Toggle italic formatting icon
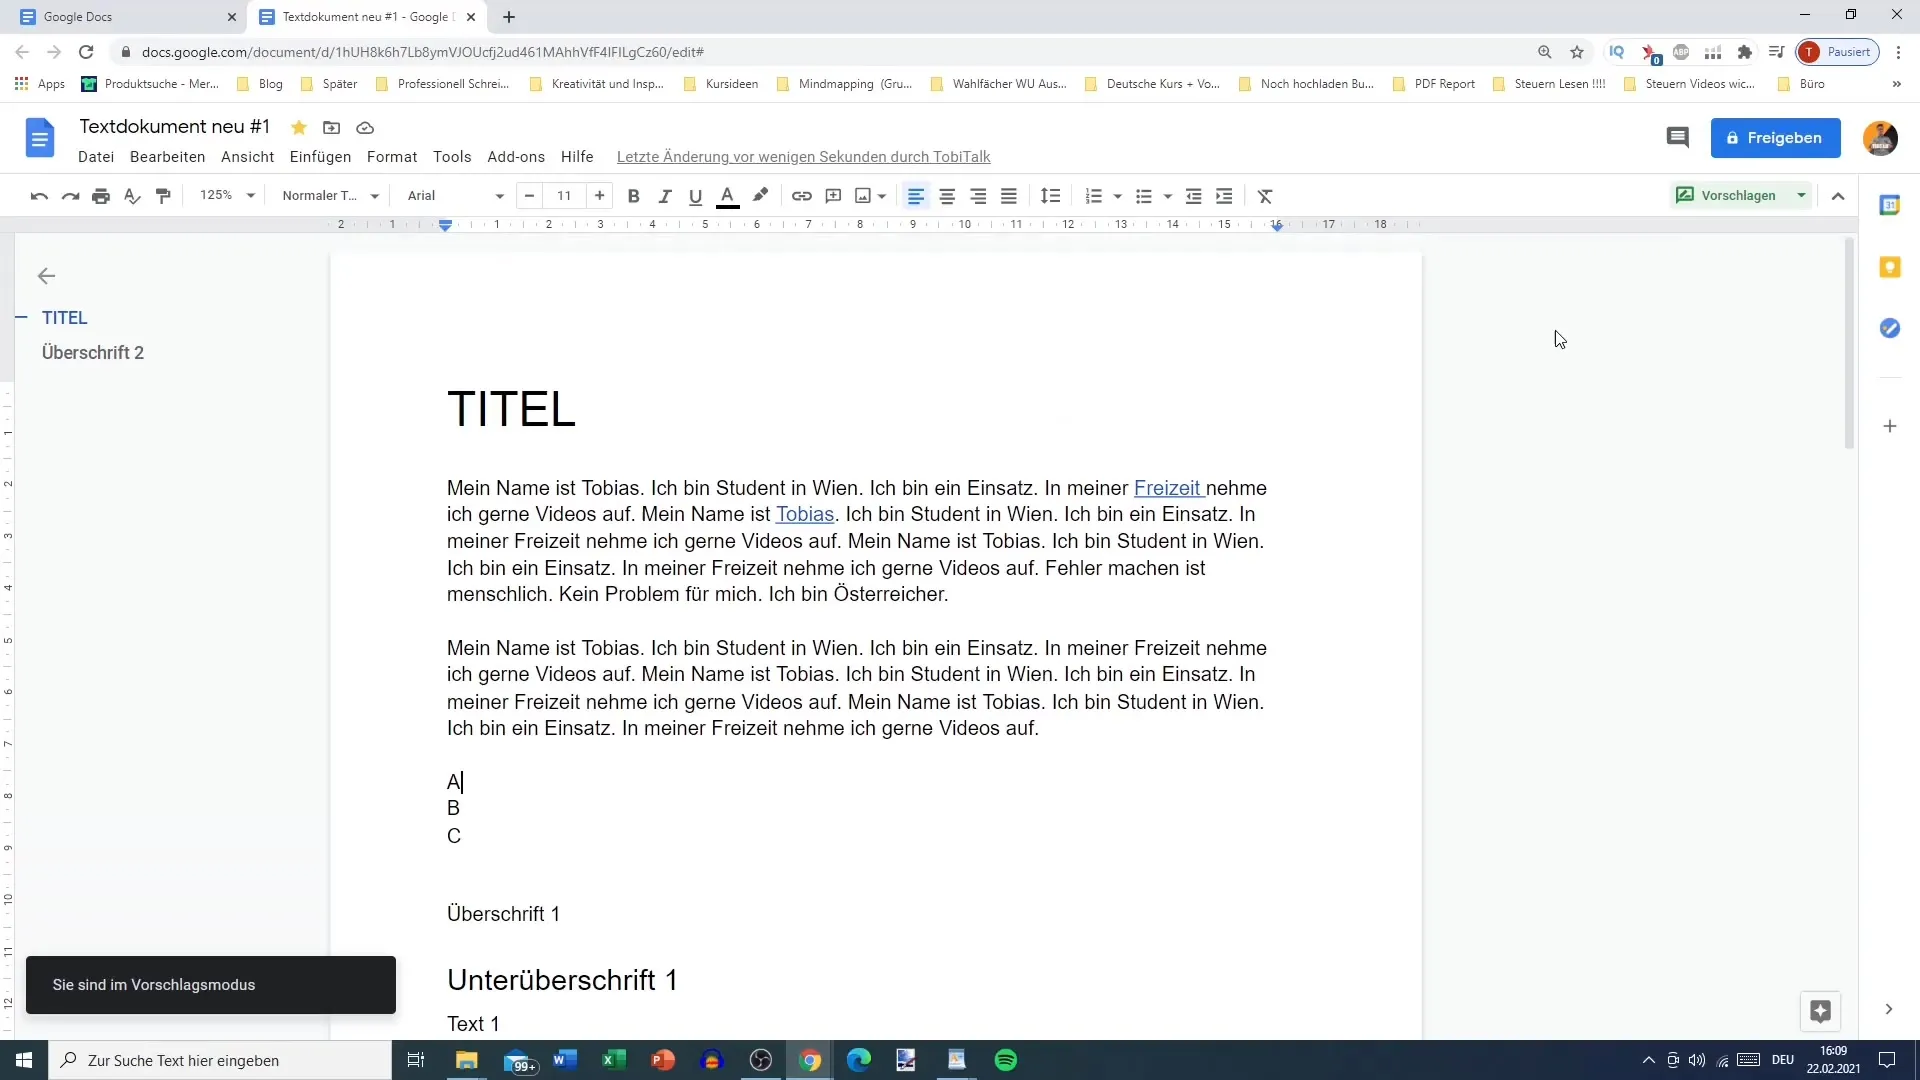 (x=663, y=195)
